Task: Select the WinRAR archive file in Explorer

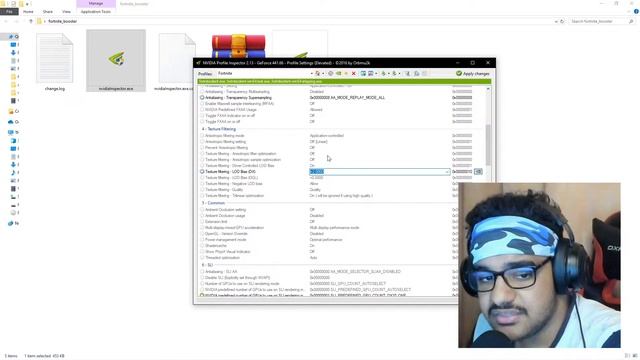Action: click(238, 46)
